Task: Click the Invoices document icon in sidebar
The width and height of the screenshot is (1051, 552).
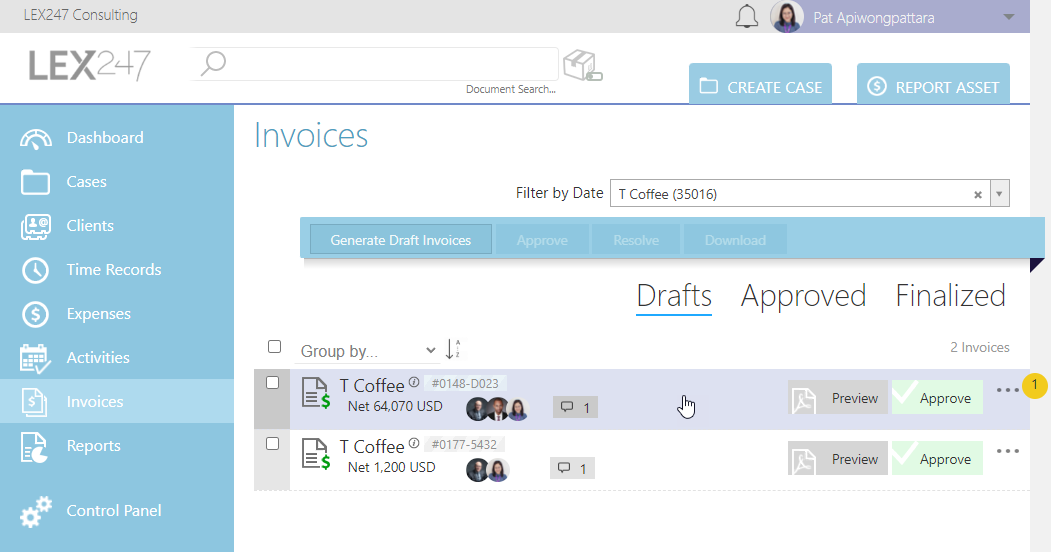Action: (x=34, y=403)
